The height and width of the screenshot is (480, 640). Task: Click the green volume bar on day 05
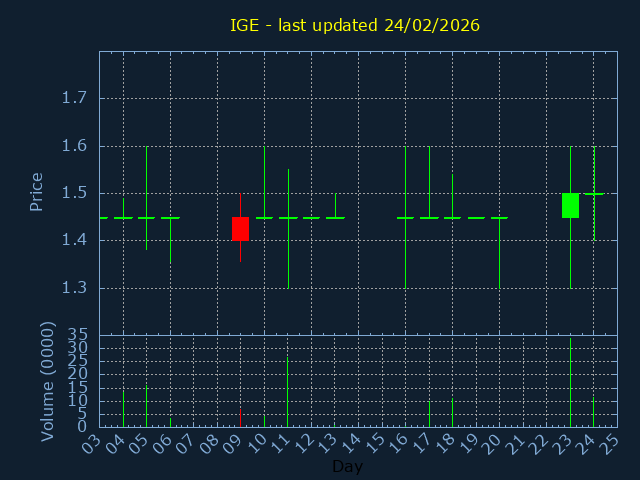pos(147,407)
